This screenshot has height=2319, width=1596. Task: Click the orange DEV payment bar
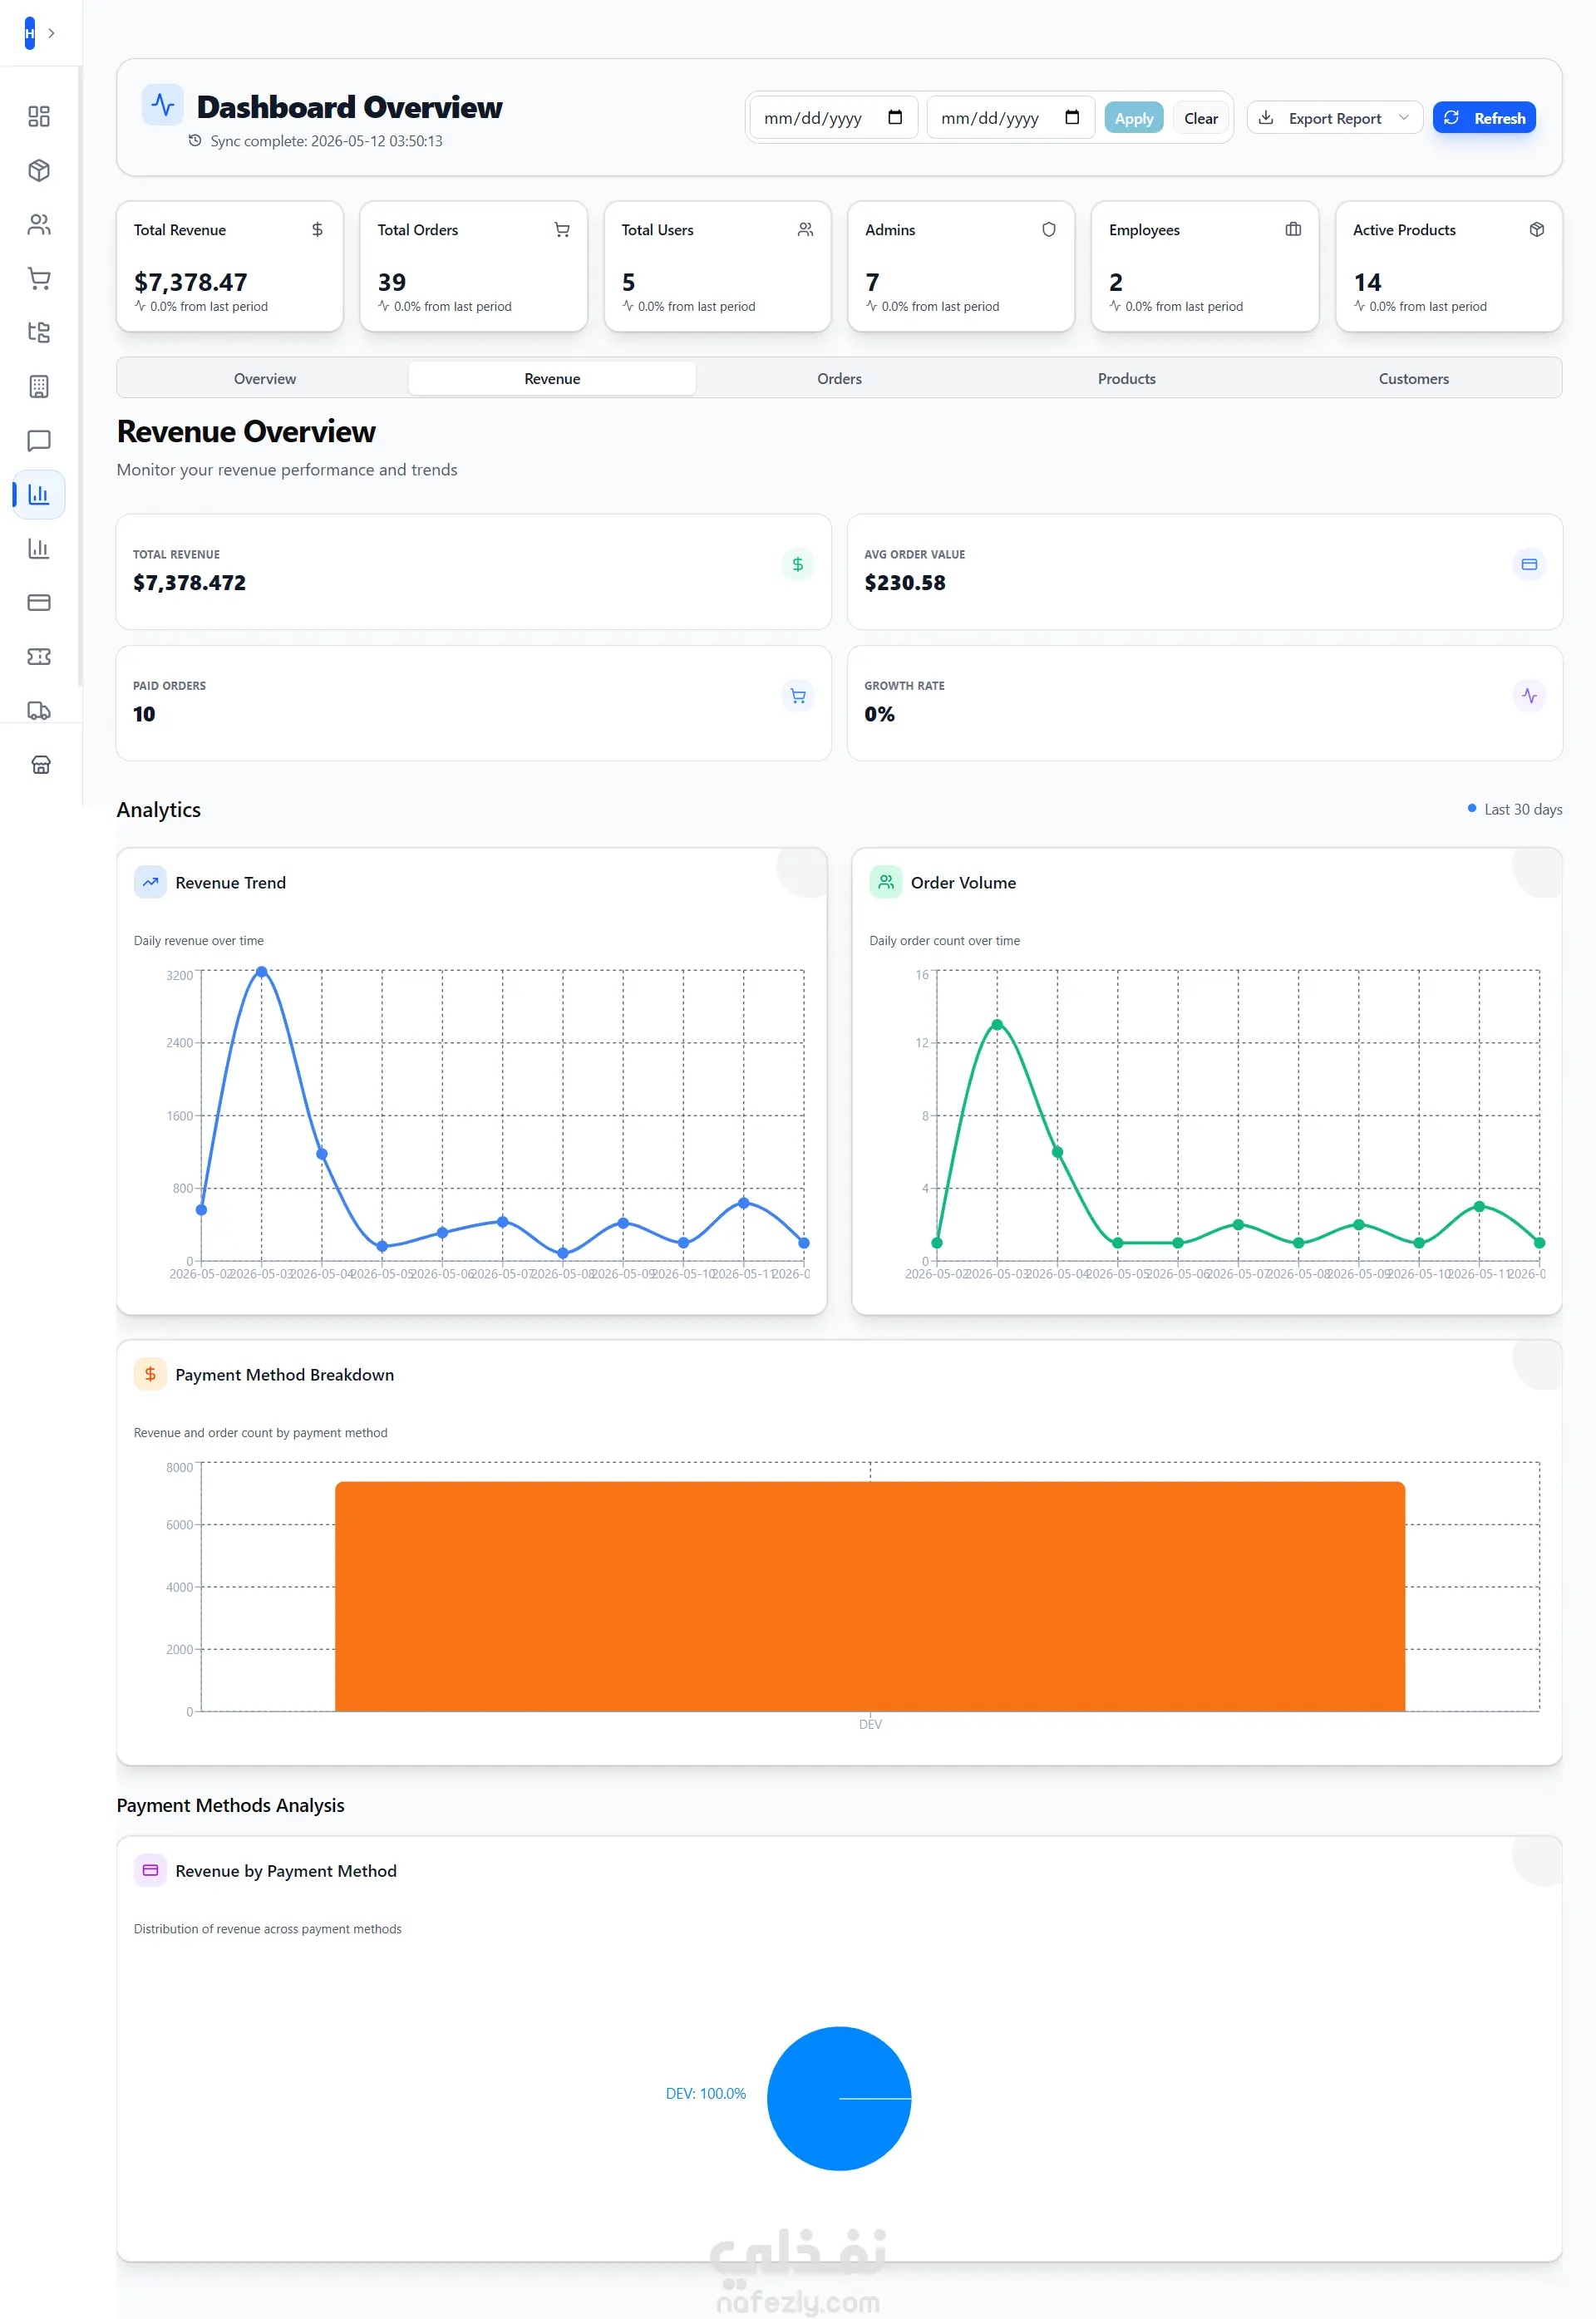870,1596
